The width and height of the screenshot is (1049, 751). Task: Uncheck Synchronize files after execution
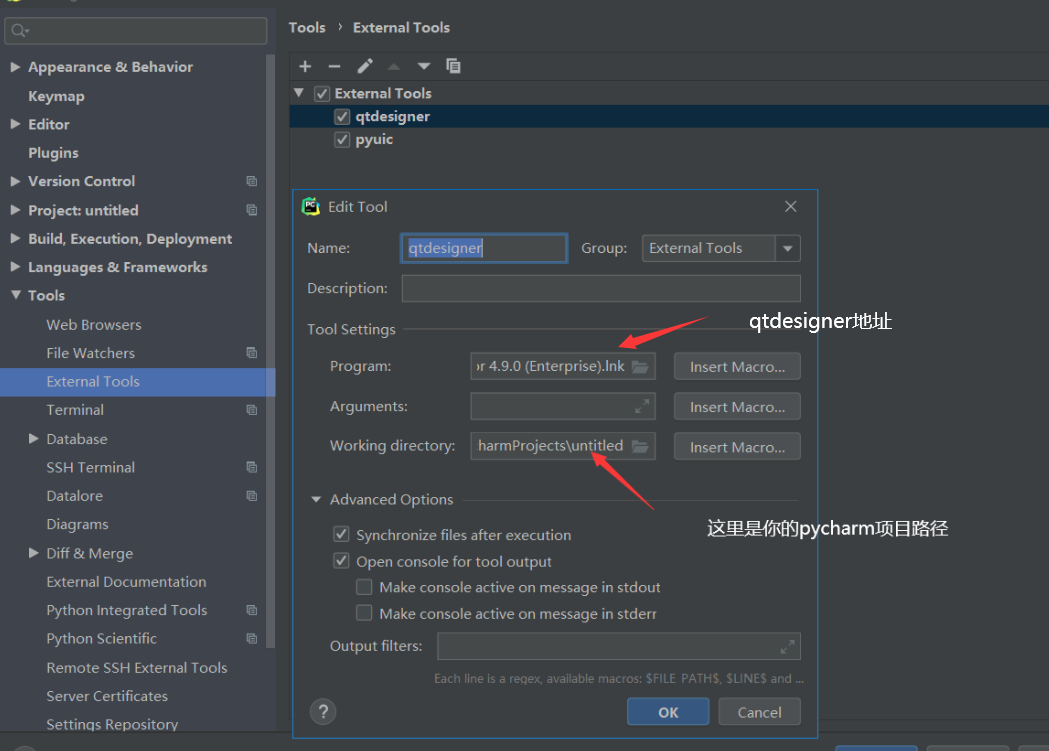341,534
